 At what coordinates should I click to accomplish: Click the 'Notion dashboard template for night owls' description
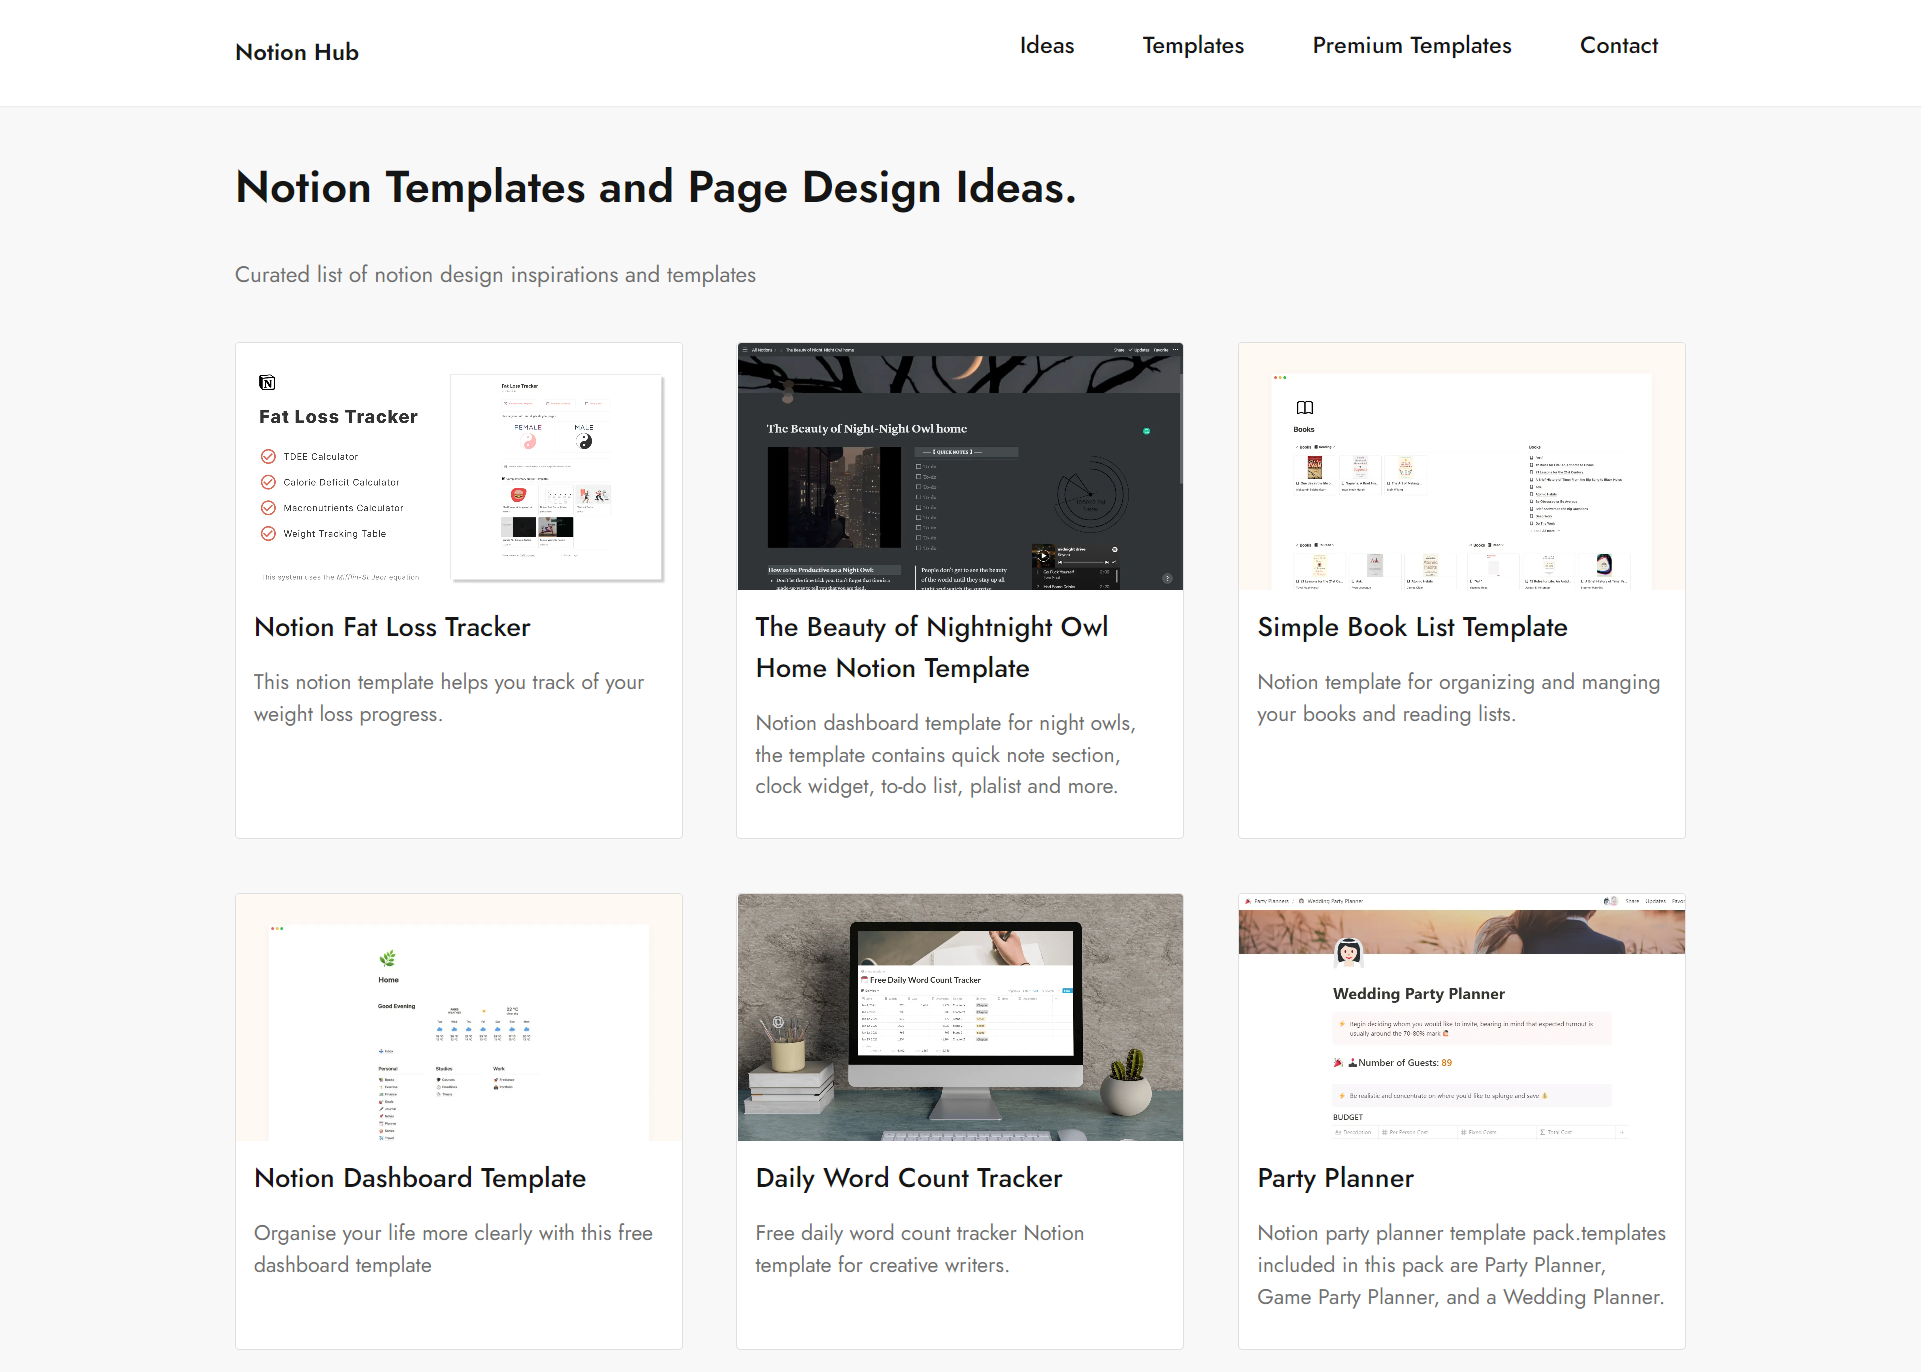coord(945,755)
